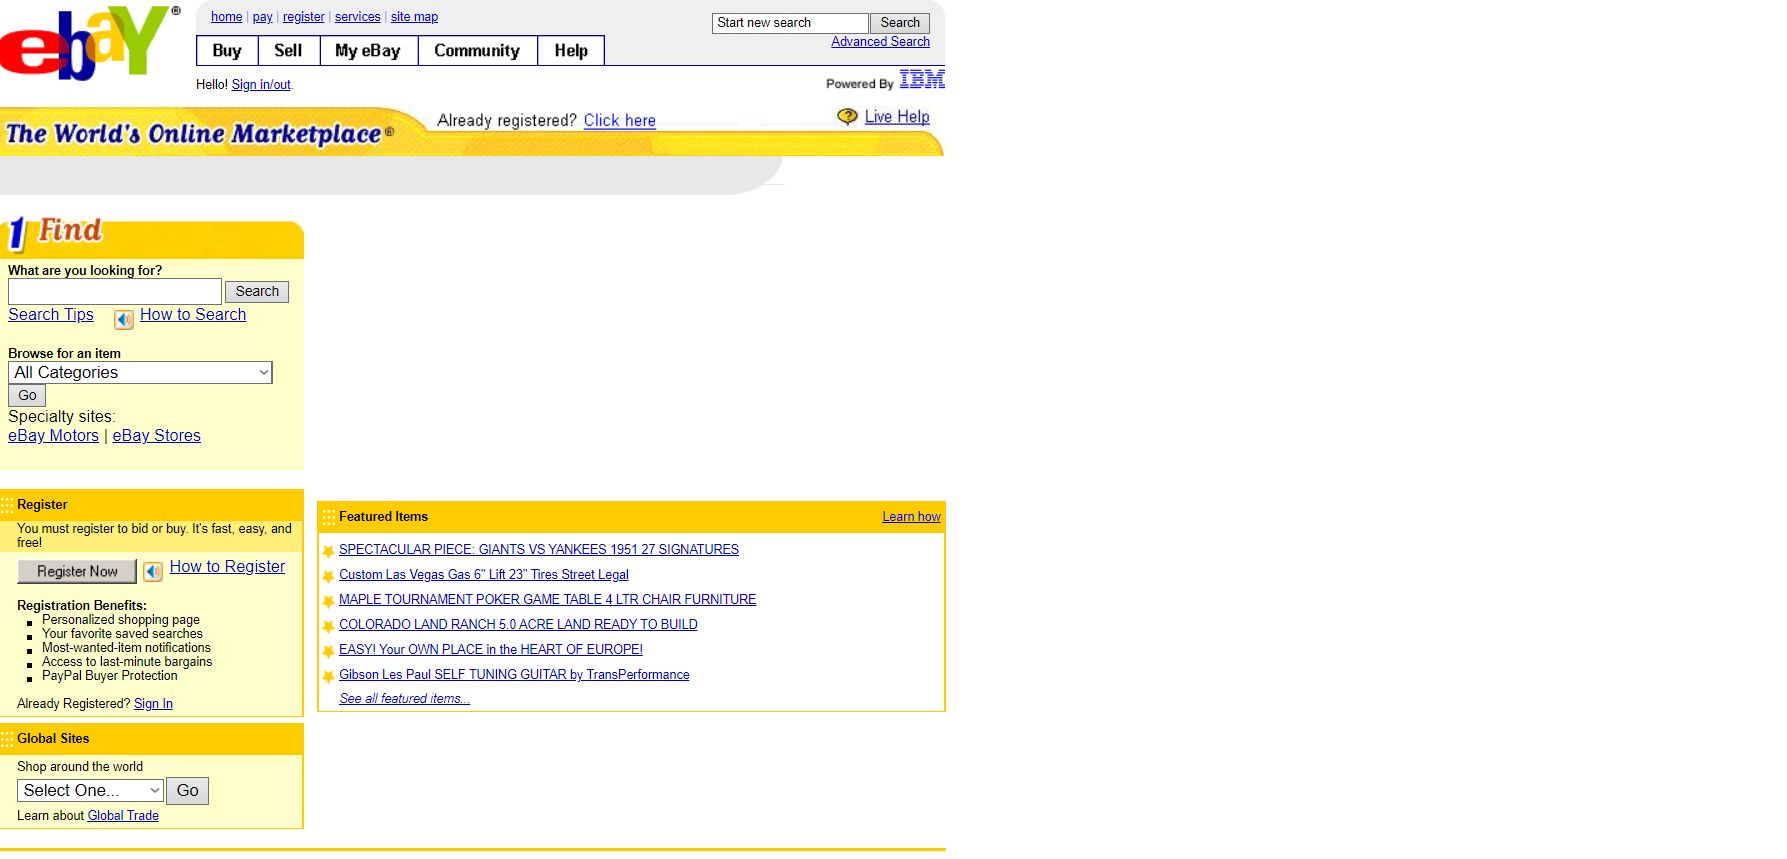Click the speaker icon beside How to Register
Screen dimensions: 1787x859
[153, 572]
